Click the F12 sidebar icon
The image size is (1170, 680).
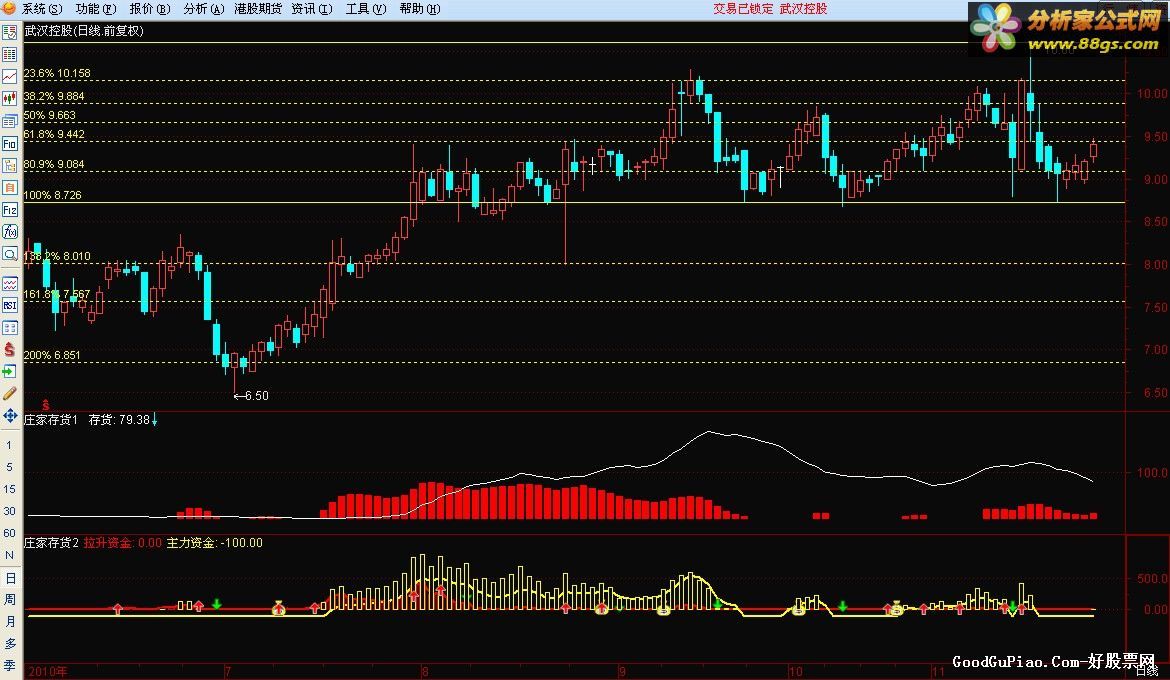[x=10, y=210]
